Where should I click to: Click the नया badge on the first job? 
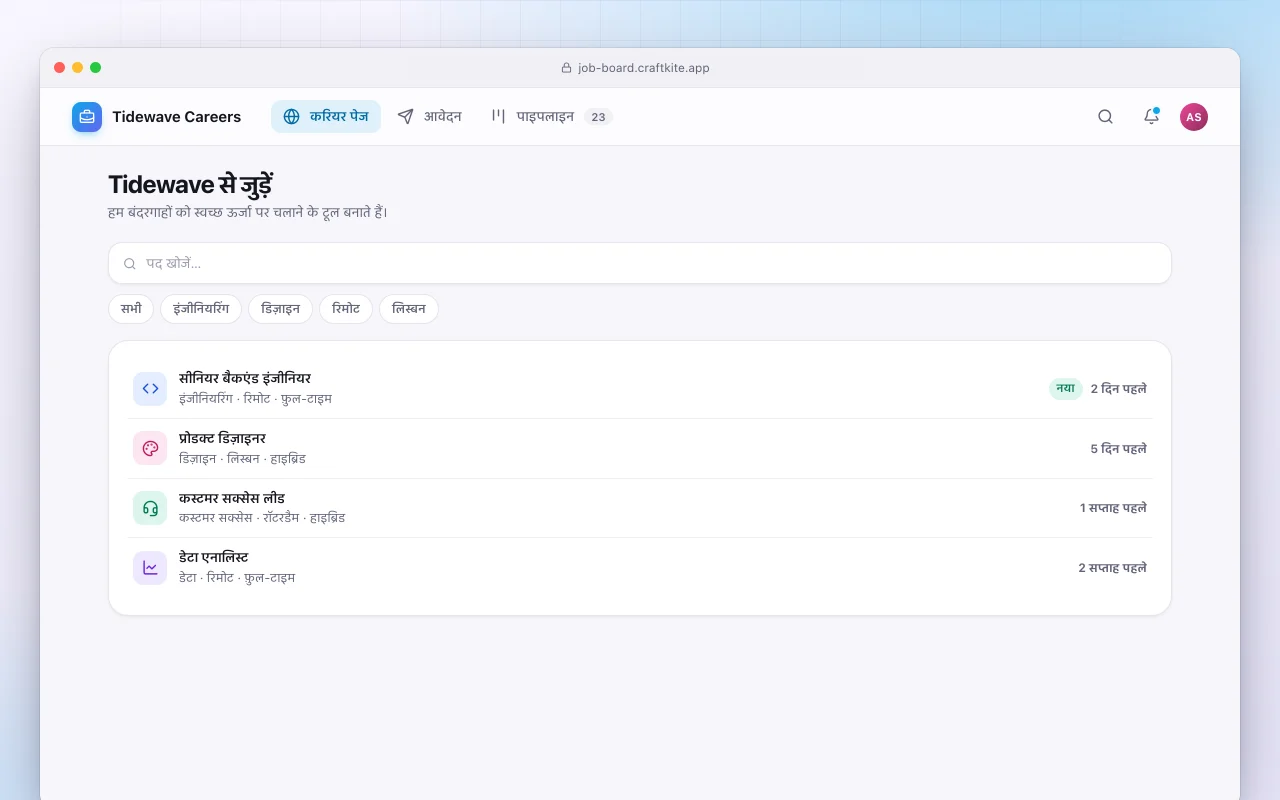[x=1065, y=389]
